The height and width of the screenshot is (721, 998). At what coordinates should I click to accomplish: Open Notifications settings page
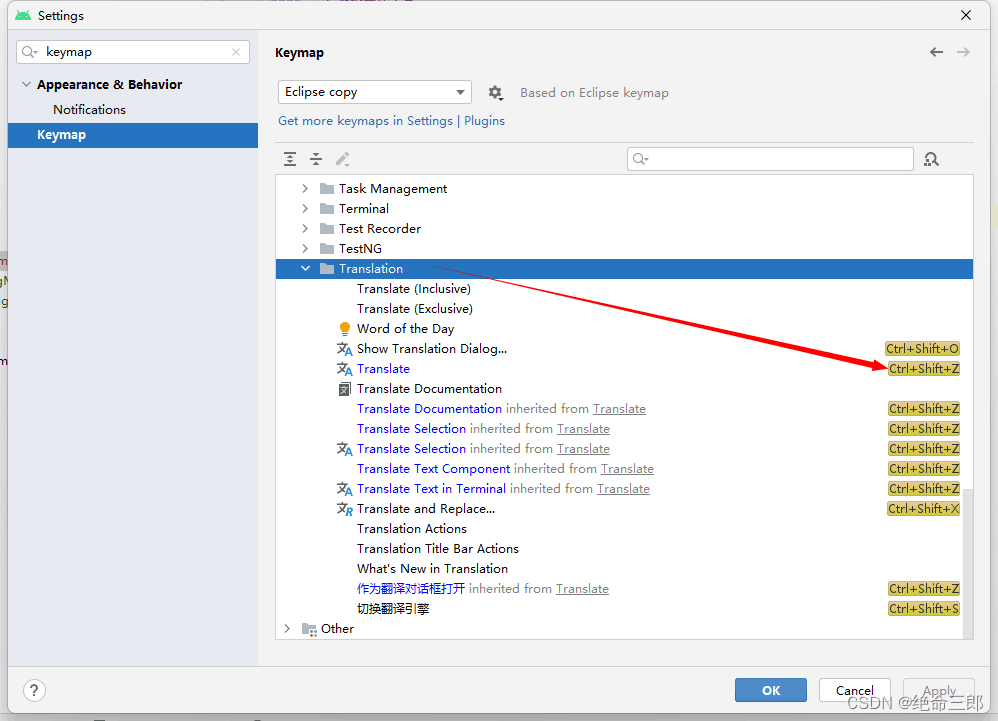click(x=90, y=109)
